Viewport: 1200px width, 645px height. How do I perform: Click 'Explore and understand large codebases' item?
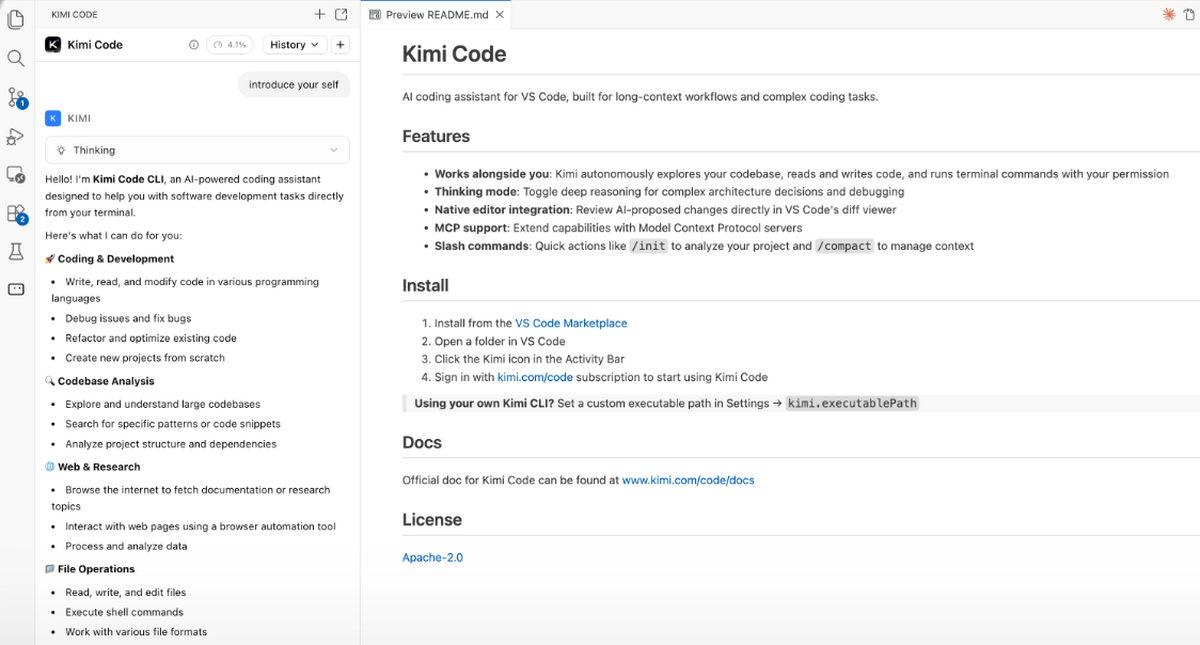tap(163, 404)
